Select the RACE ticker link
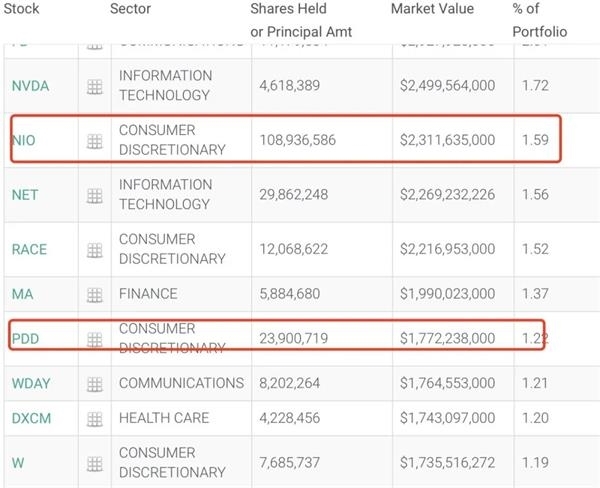Screen dimensions: 600x488 [29, 249]
